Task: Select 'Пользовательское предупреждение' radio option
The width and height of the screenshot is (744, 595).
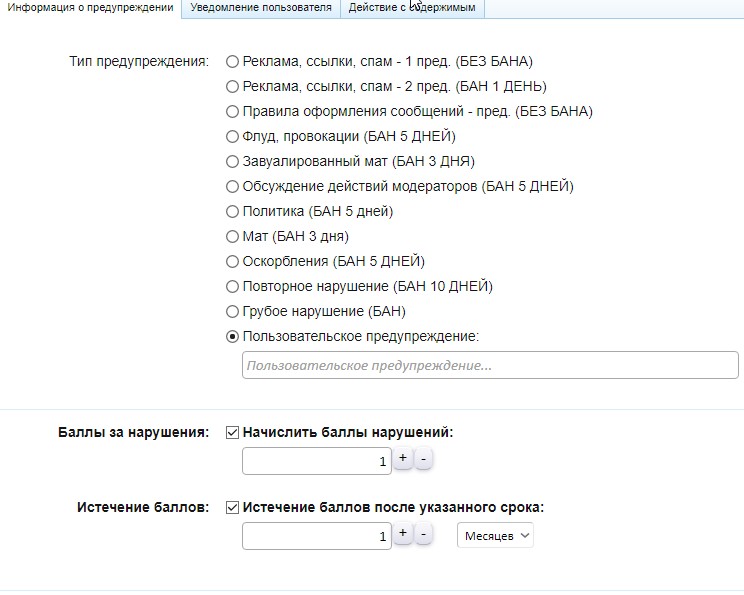Action: [x=233, y=337]
